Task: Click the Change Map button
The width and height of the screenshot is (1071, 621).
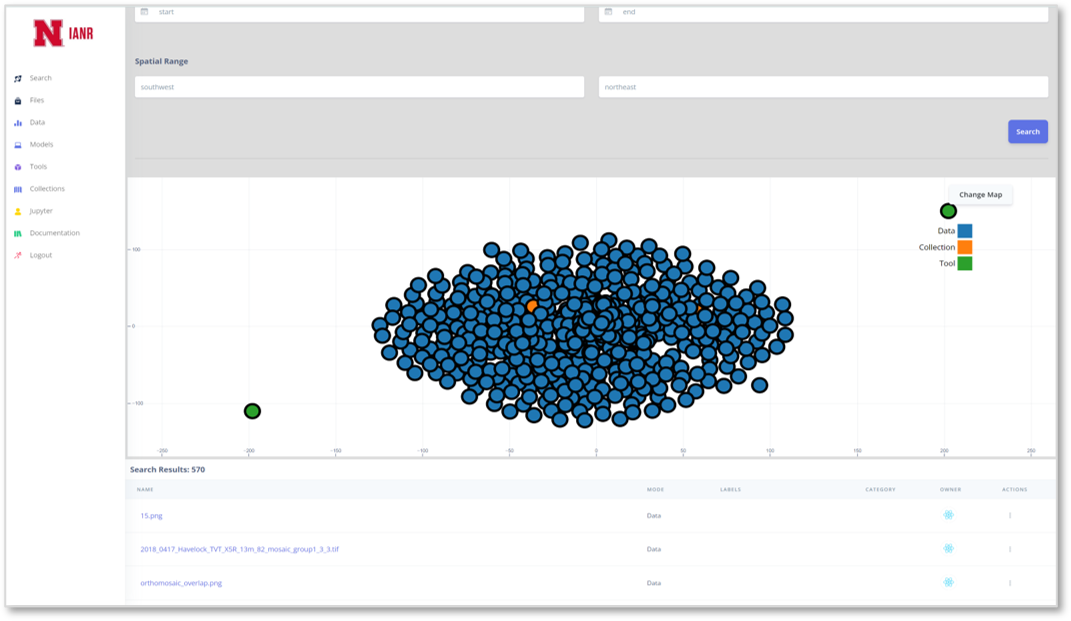Action: (980, 195)
